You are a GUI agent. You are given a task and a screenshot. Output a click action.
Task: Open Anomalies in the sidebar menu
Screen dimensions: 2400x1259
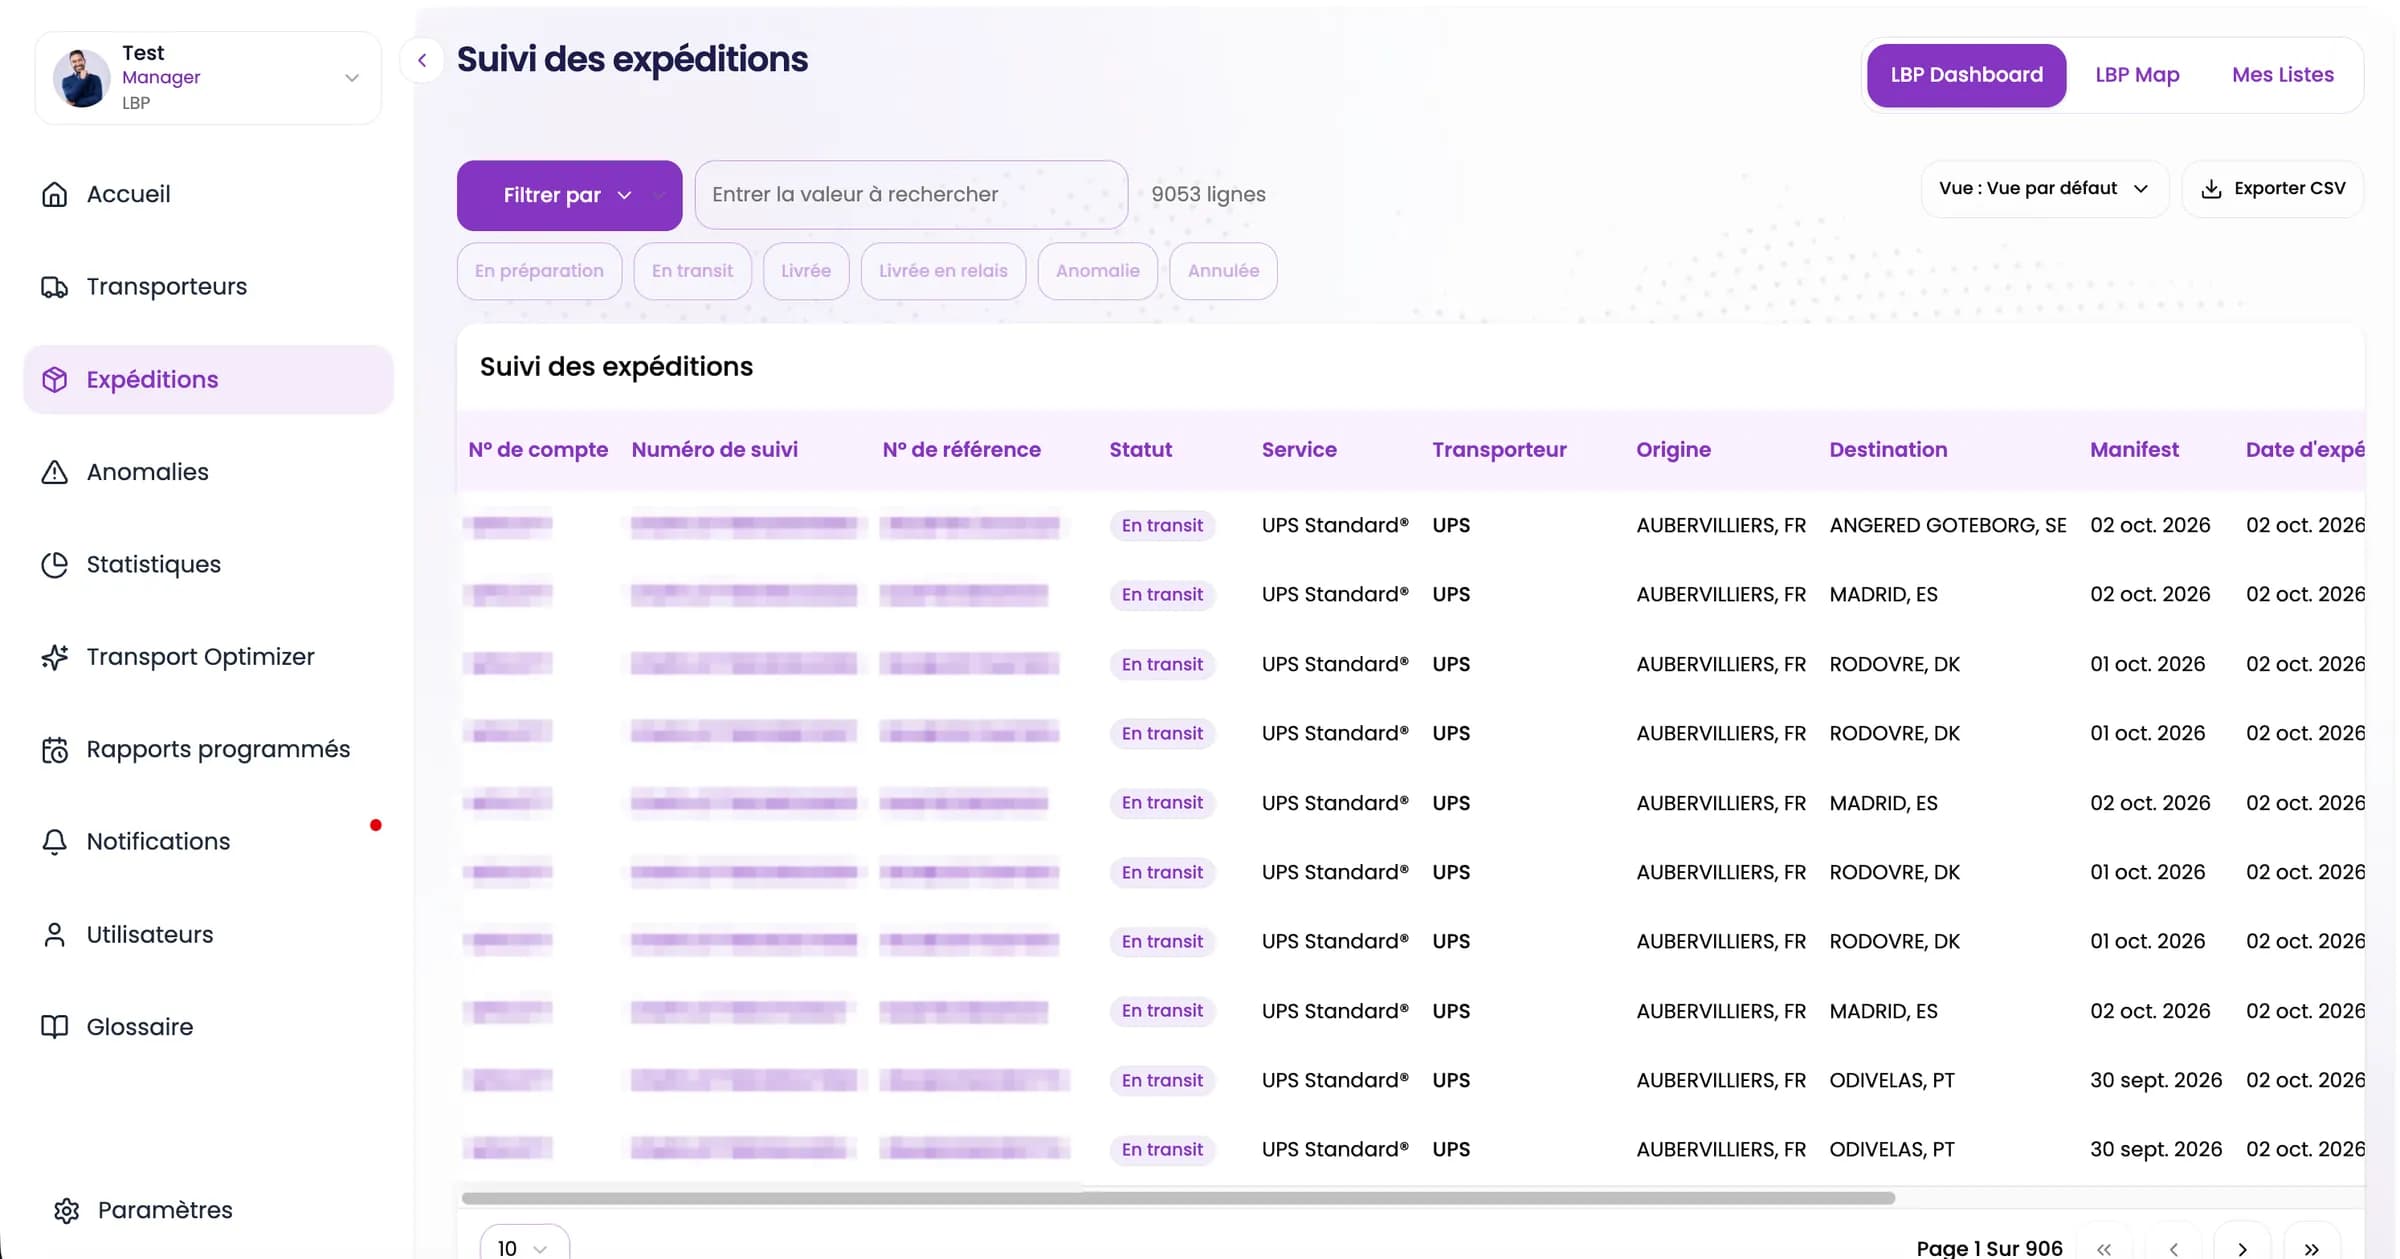208,472
